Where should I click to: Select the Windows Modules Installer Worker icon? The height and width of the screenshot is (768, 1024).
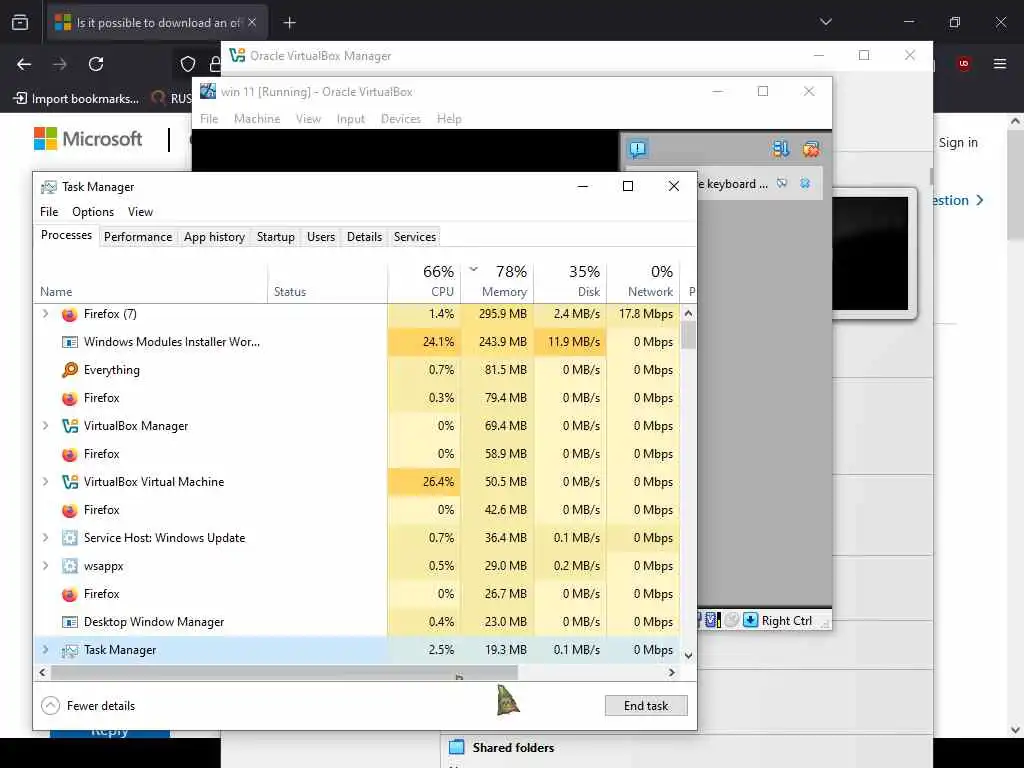[x=70, y=342]
